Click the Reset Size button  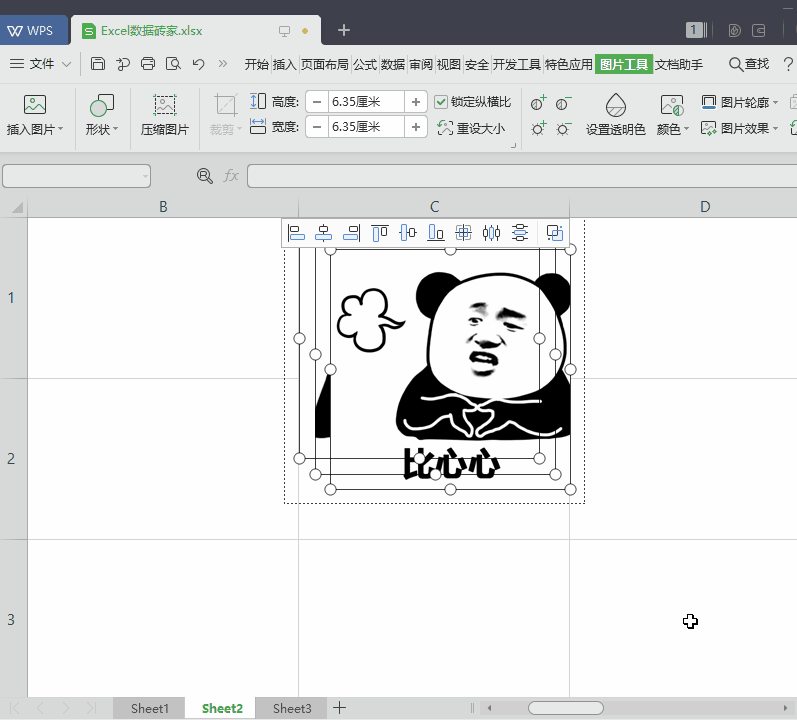472,128
